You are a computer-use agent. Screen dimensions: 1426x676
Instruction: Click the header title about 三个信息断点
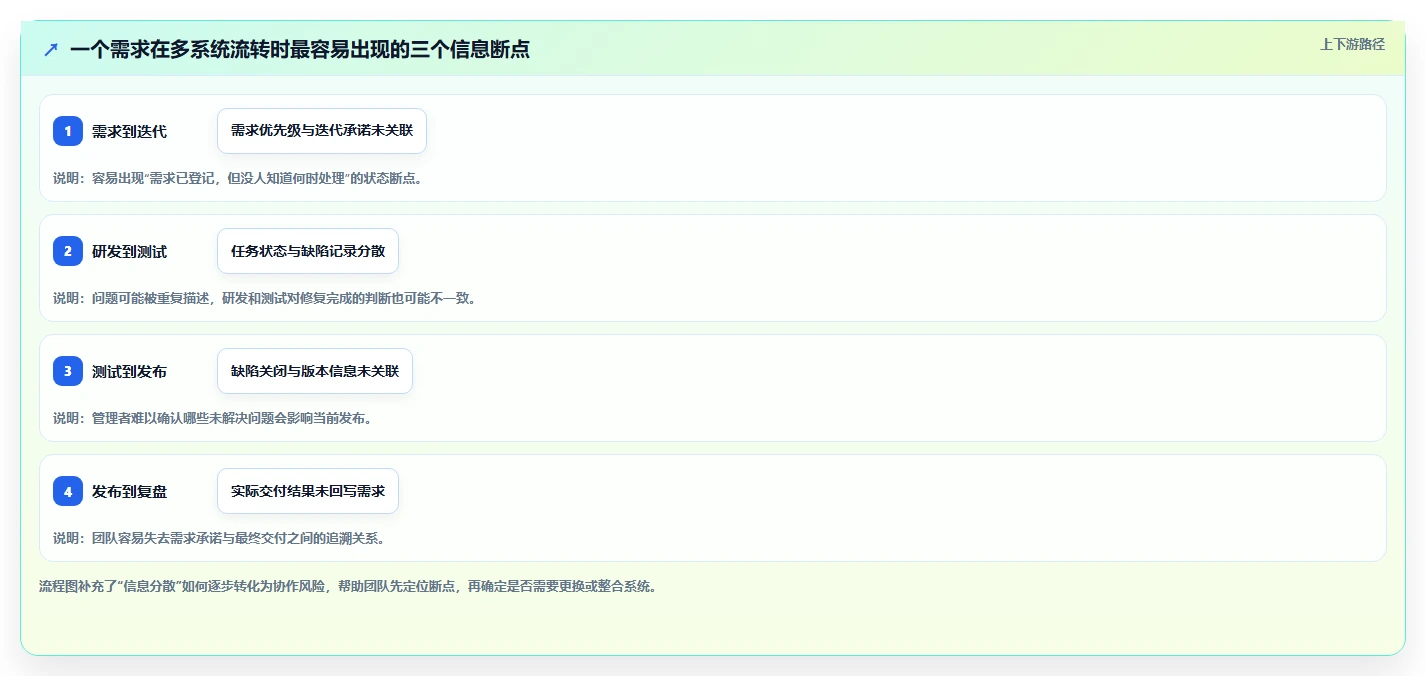300,49
